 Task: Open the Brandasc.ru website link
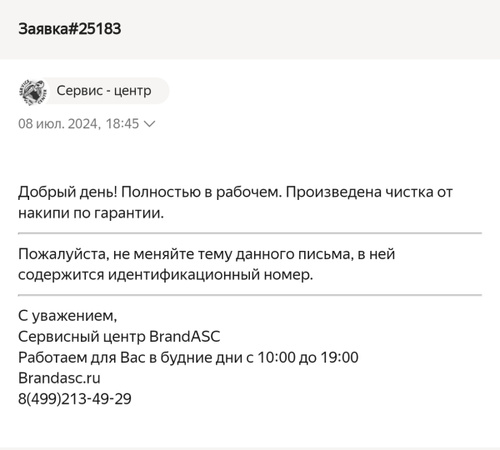pos(59,378)
